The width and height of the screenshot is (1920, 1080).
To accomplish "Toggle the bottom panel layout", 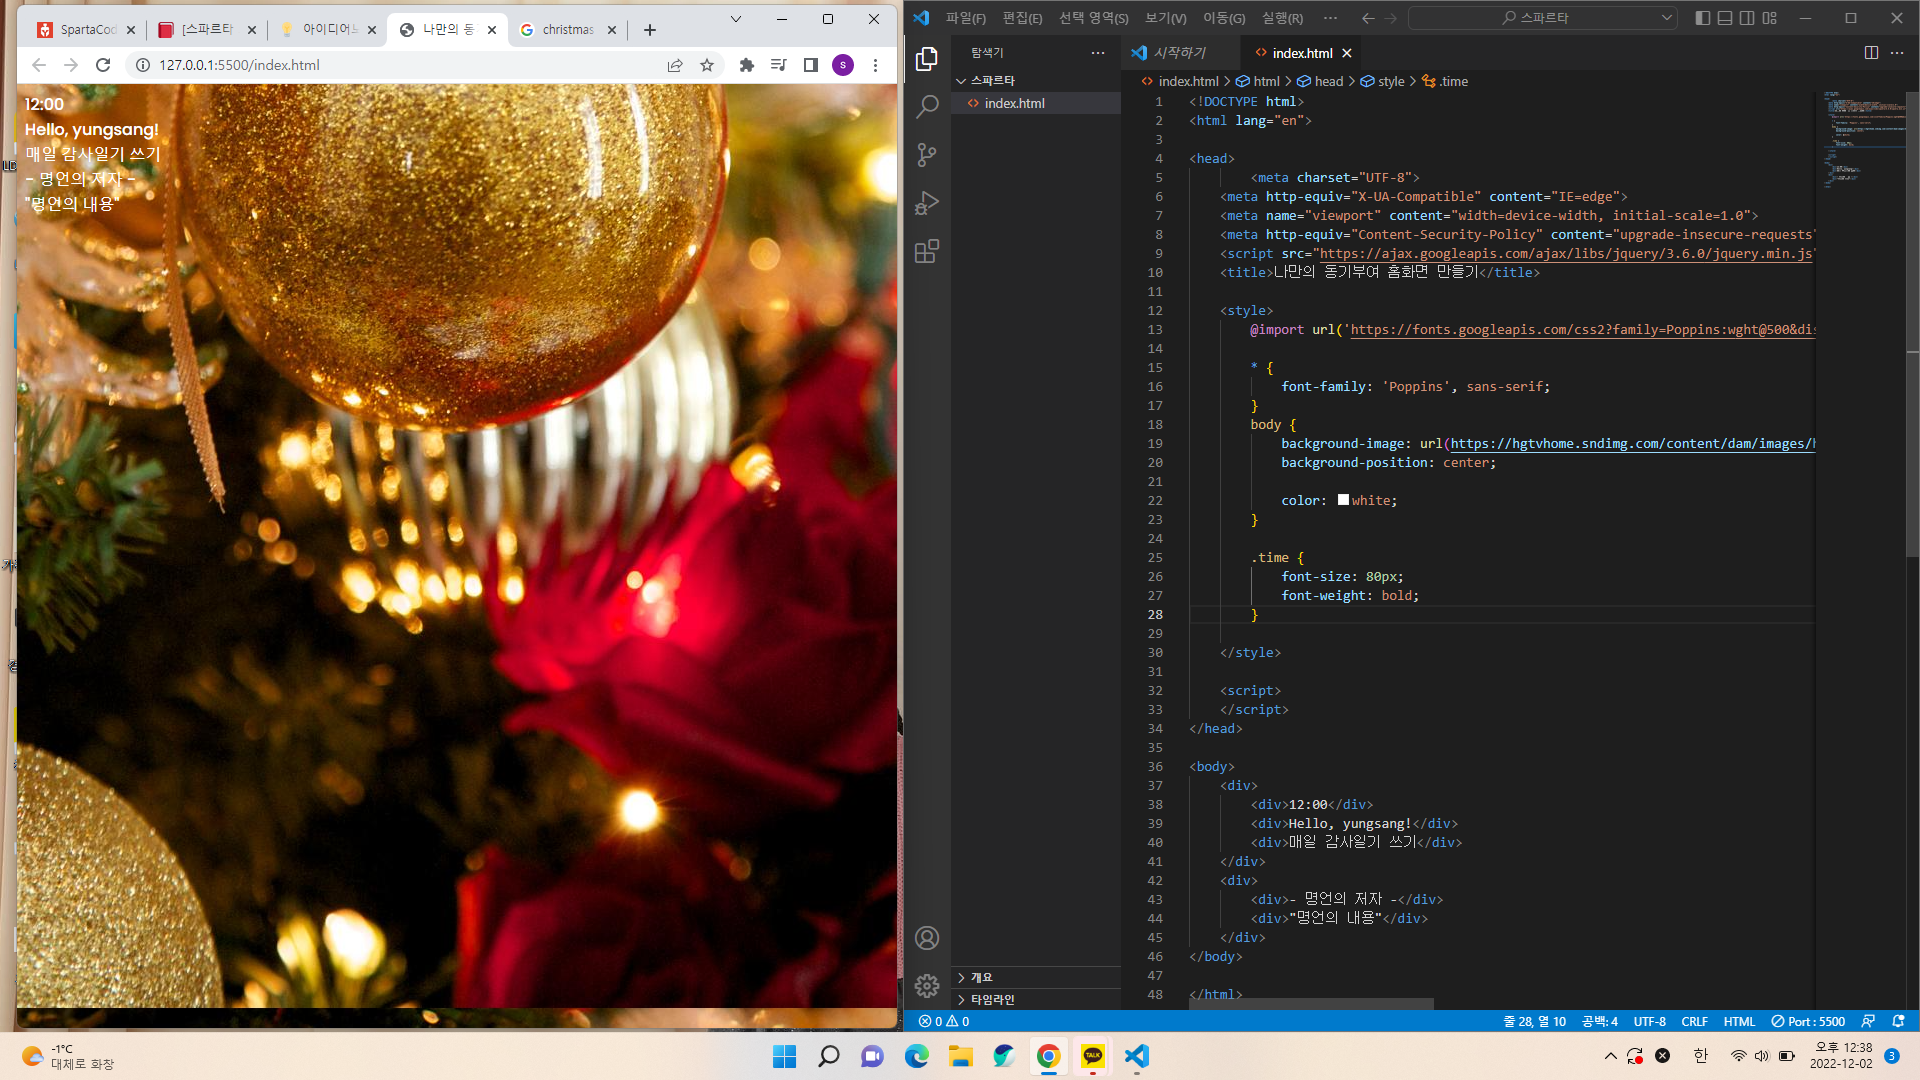I will pyautogui.click(x=1725, y=18).
